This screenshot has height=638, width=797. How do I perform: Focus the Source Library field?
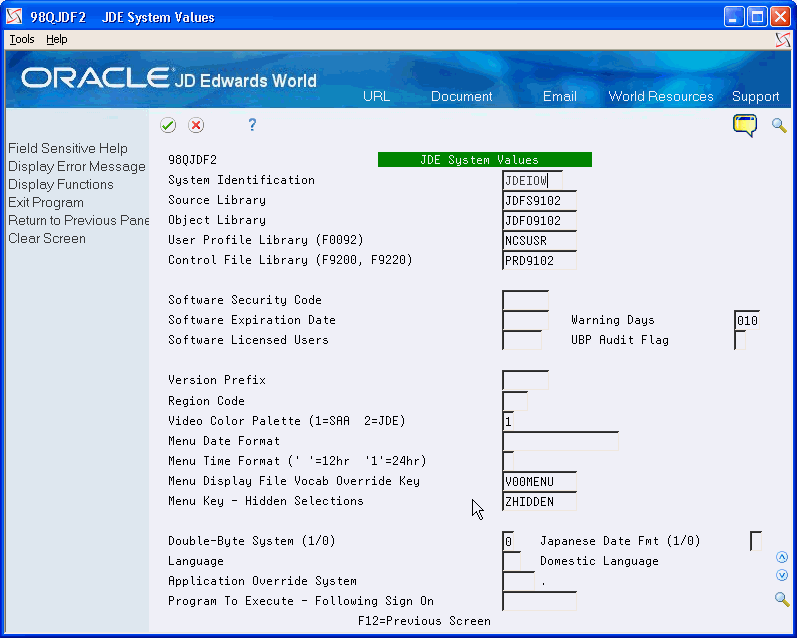pyautogui.click(x=539, y=200)
